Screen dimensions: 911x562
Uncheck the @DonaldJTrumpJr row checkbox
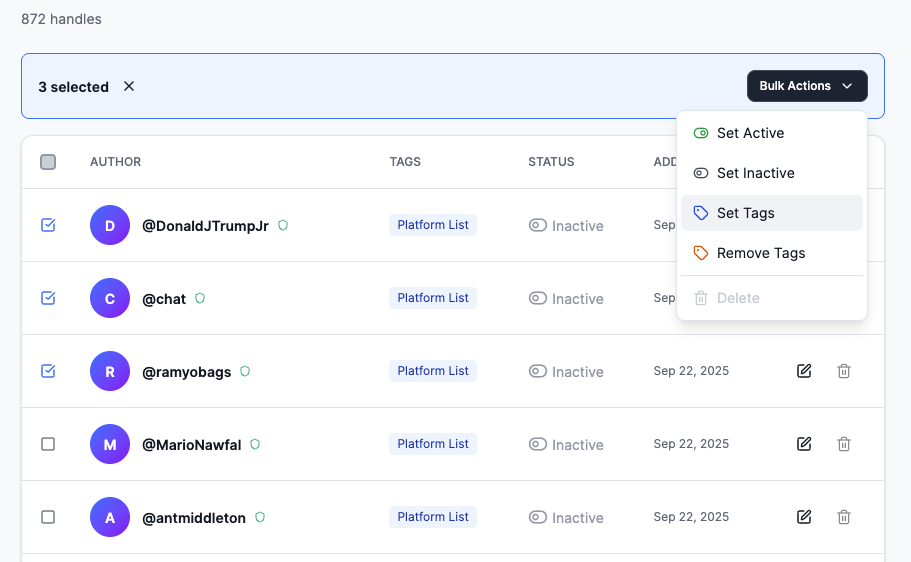point(48,225)
